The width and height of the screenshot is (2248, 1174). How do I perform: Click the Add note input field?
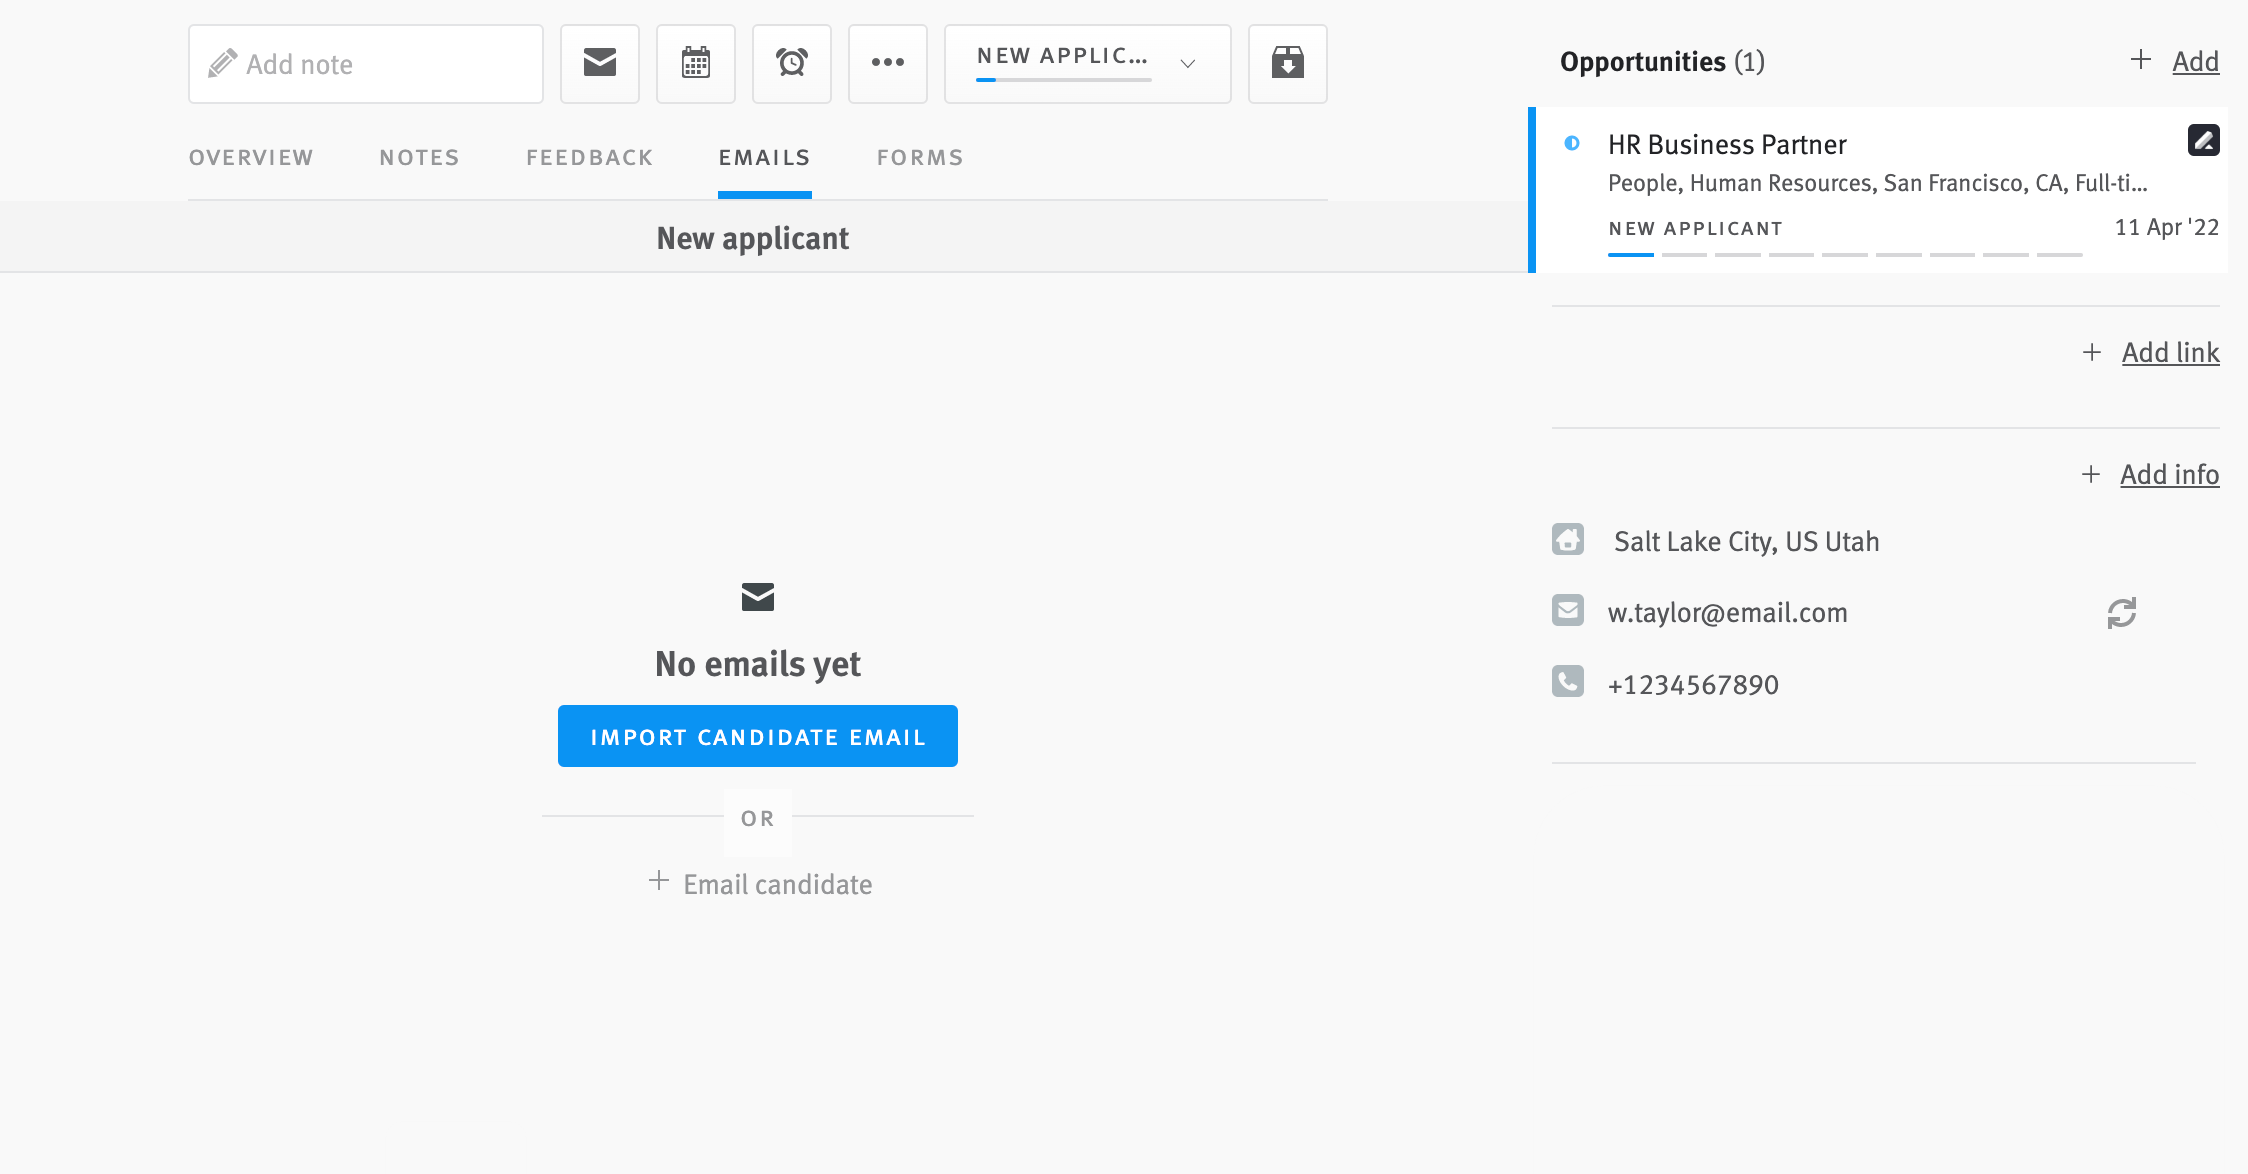[x=366, y=63]
